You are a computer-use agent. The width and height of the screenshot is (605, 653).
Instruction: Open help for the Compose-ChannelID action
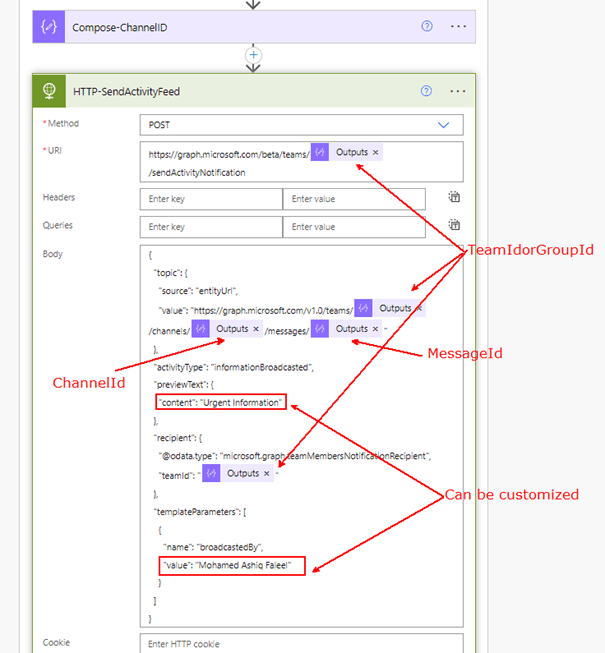427,27
